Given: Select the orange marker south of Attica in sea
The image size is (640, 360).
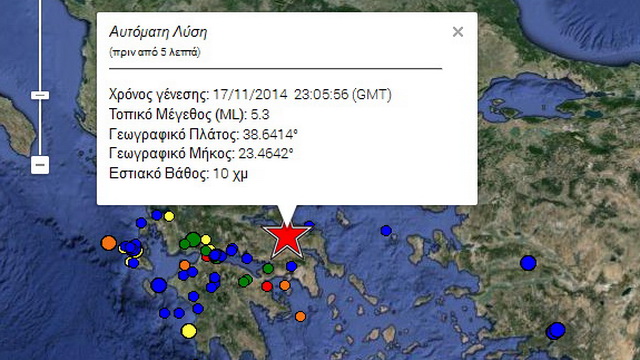Looking at the screenshot, I should coord(300,316).
